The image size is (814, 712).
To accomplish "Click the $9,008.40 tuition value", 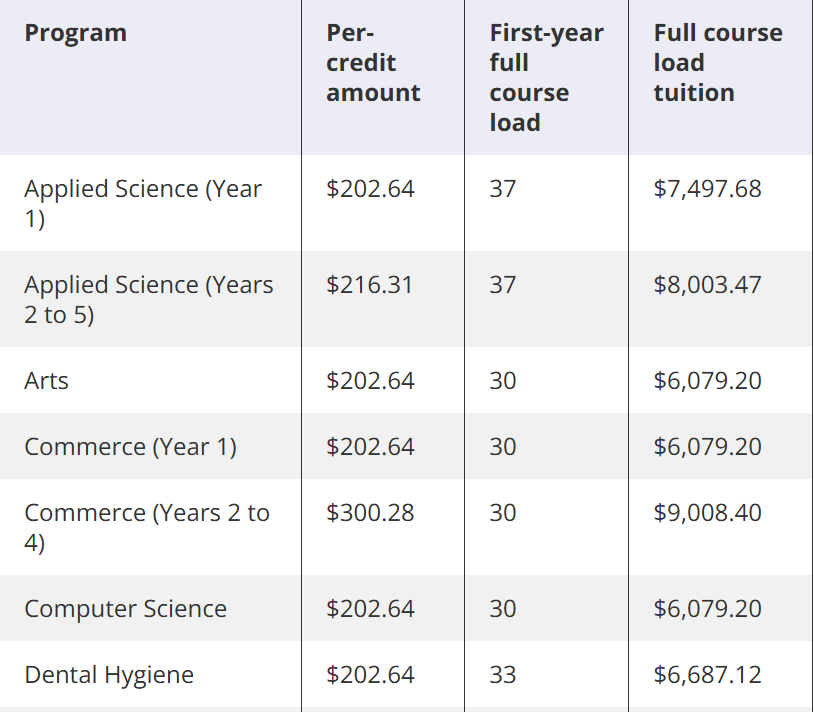I will point(708,513).
